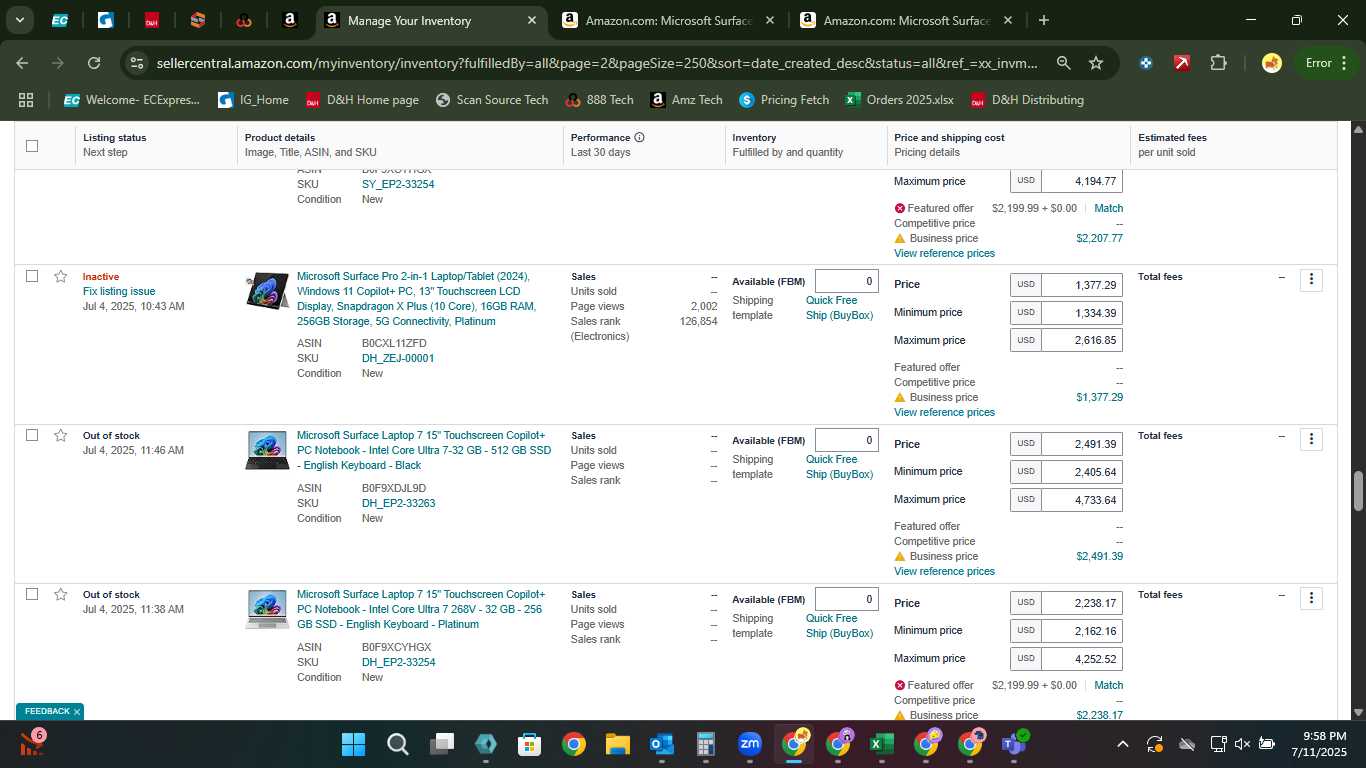Open Microsoft Store from the taskbar

click(x=529, y=744)
